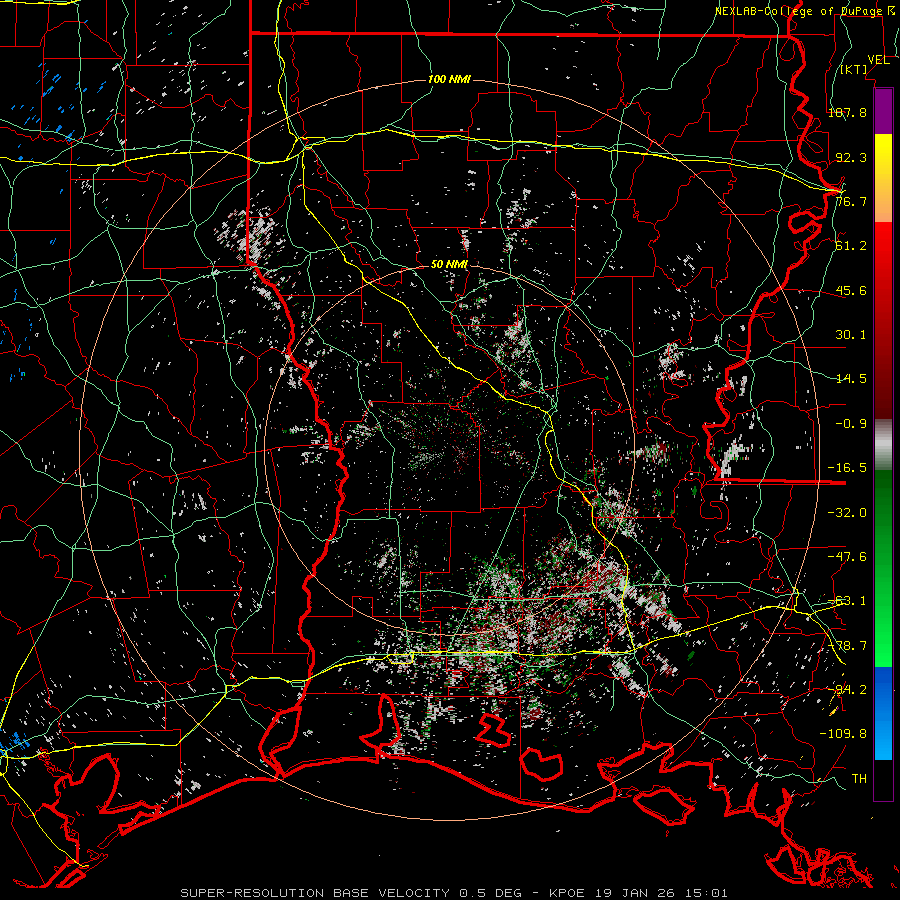Viewport: 900px width, 900px height.
Task: Click the -78.7 velocity scale value
Action: coord(847,646)
